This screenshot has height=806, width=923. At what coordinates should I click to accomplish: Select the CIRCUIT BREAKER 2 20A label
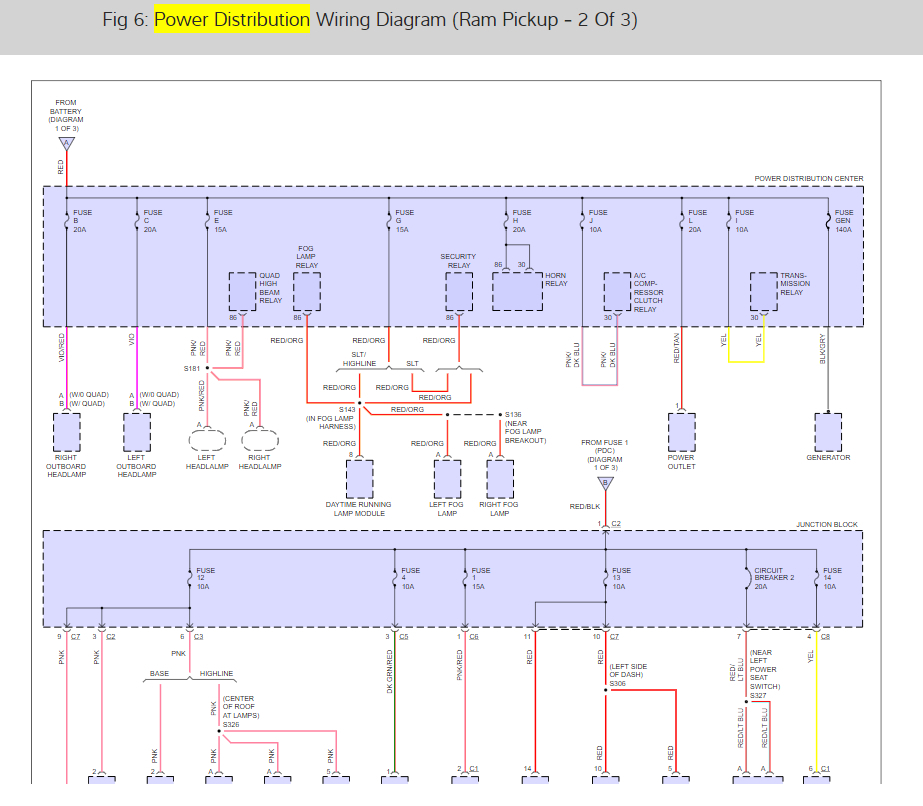click(774, 579)
